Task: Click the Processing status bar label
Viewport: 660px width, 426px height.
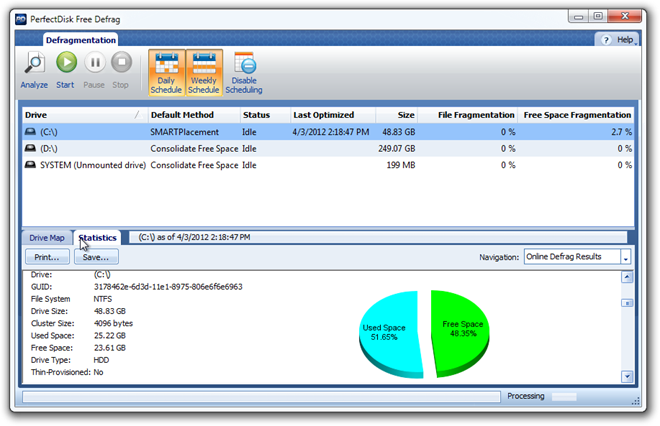Action: 525,396
